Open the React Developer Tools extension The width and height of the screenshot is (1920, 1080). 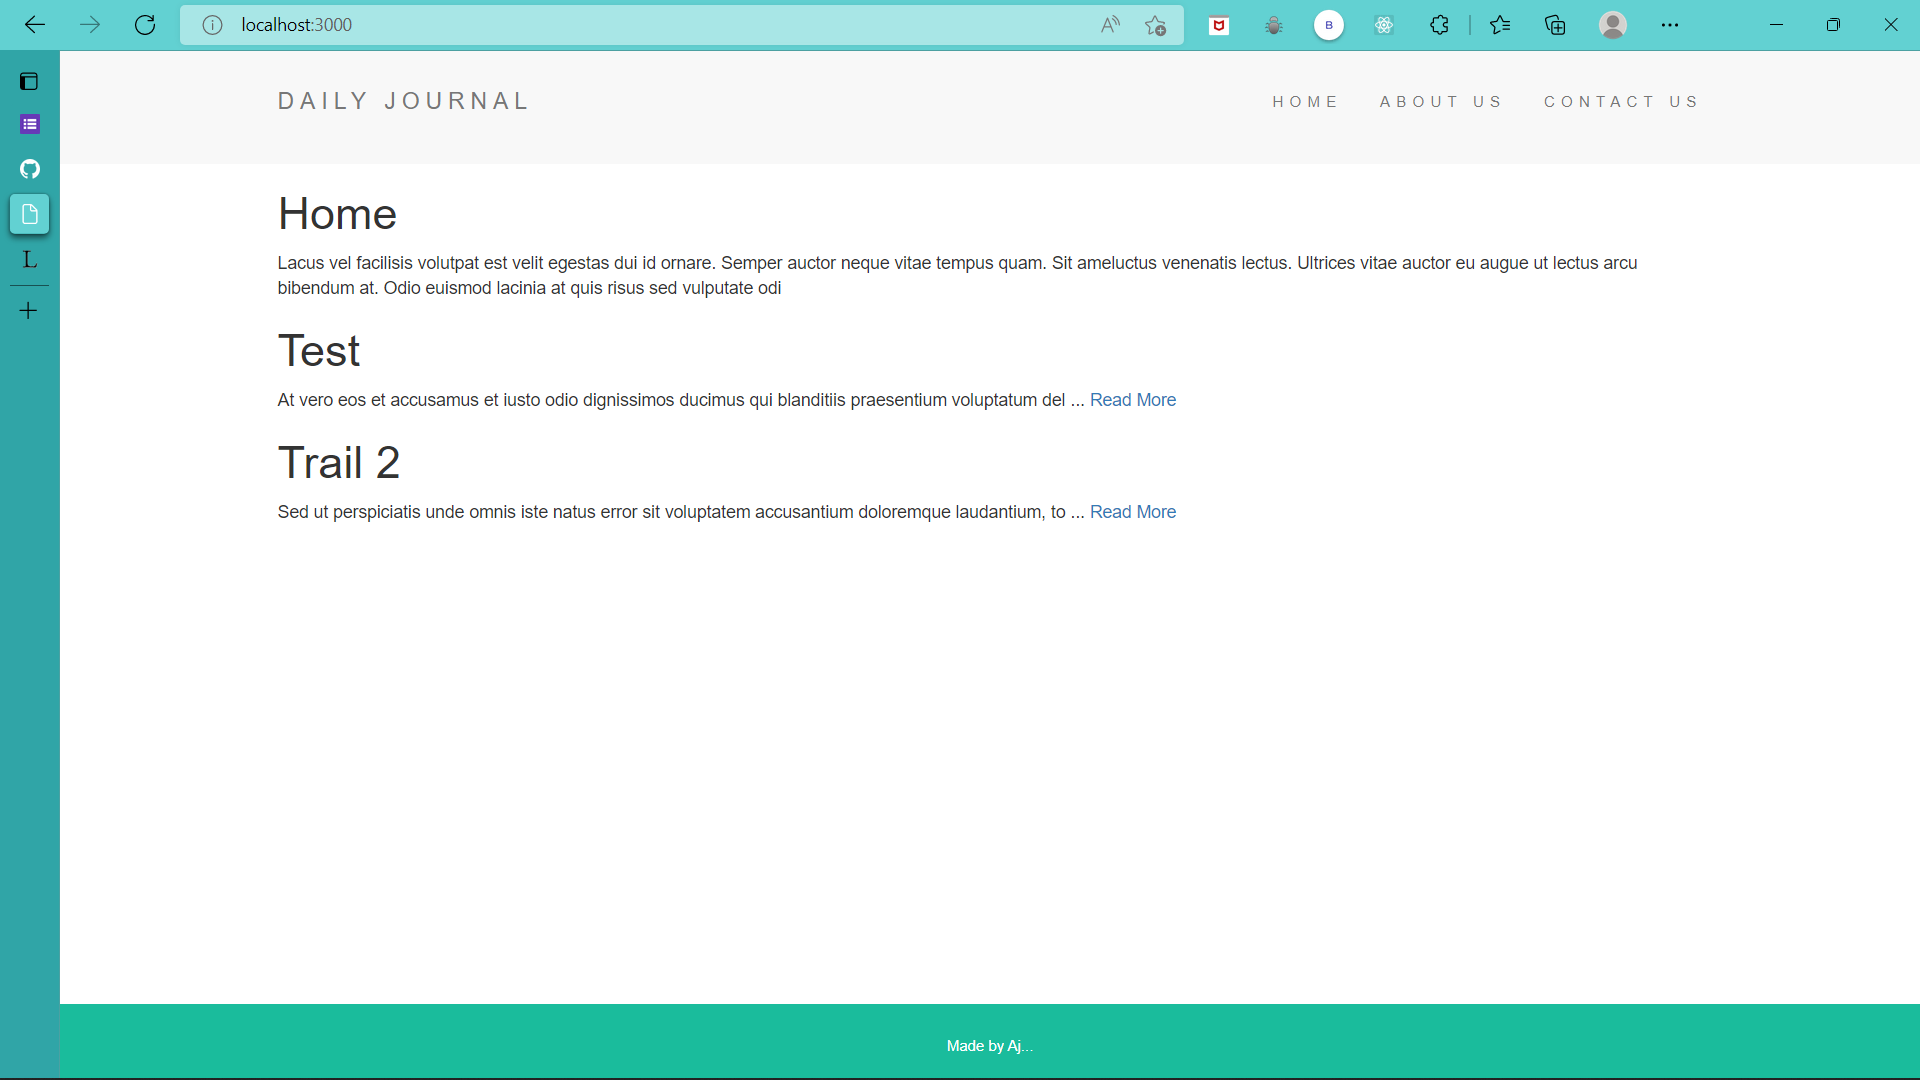[x=1384, y=25]
